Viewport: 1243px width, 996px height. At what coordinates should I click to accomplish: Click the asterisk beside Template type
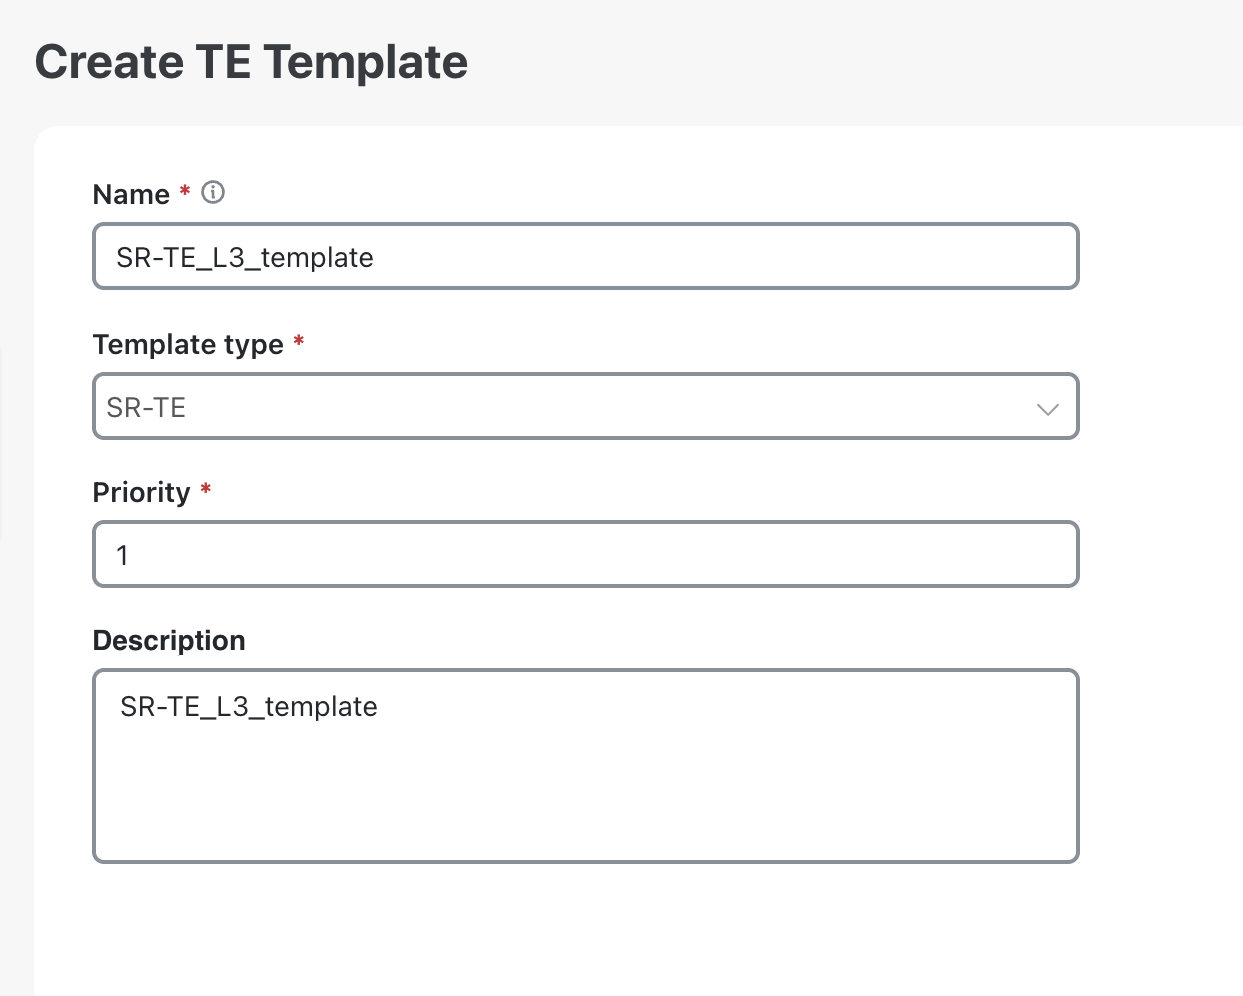300,343
